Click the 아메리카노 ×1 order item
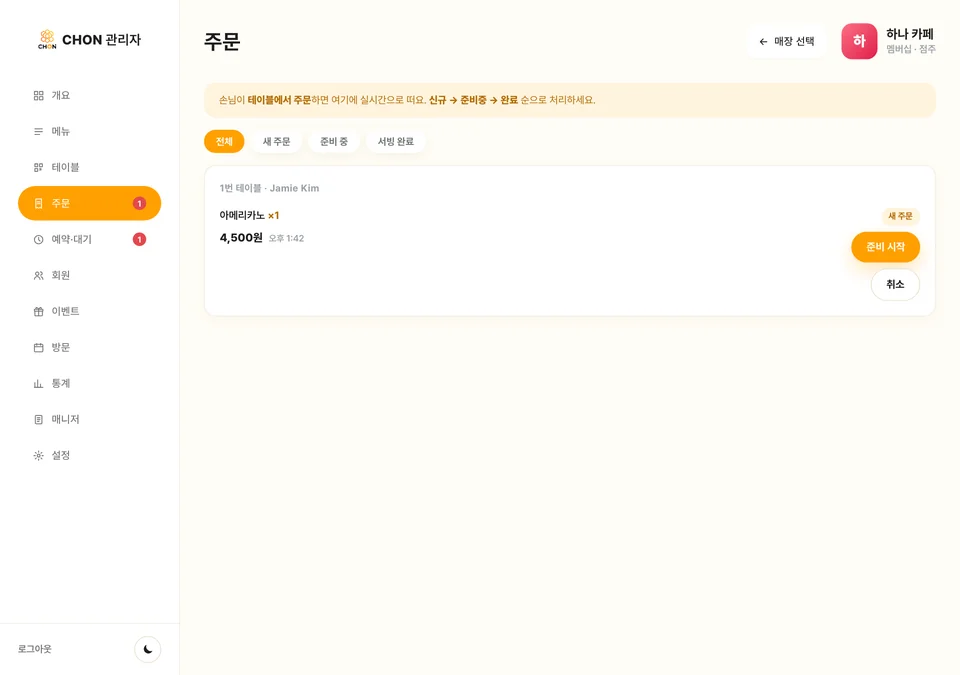 249,215
